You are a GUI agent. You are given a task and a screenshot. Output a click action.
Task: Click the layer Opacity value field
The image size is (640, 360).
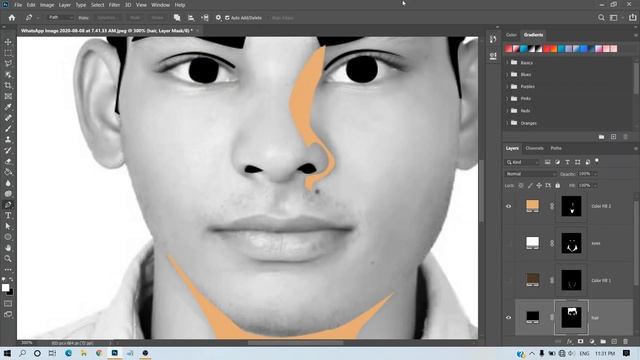tap(584, 174)
